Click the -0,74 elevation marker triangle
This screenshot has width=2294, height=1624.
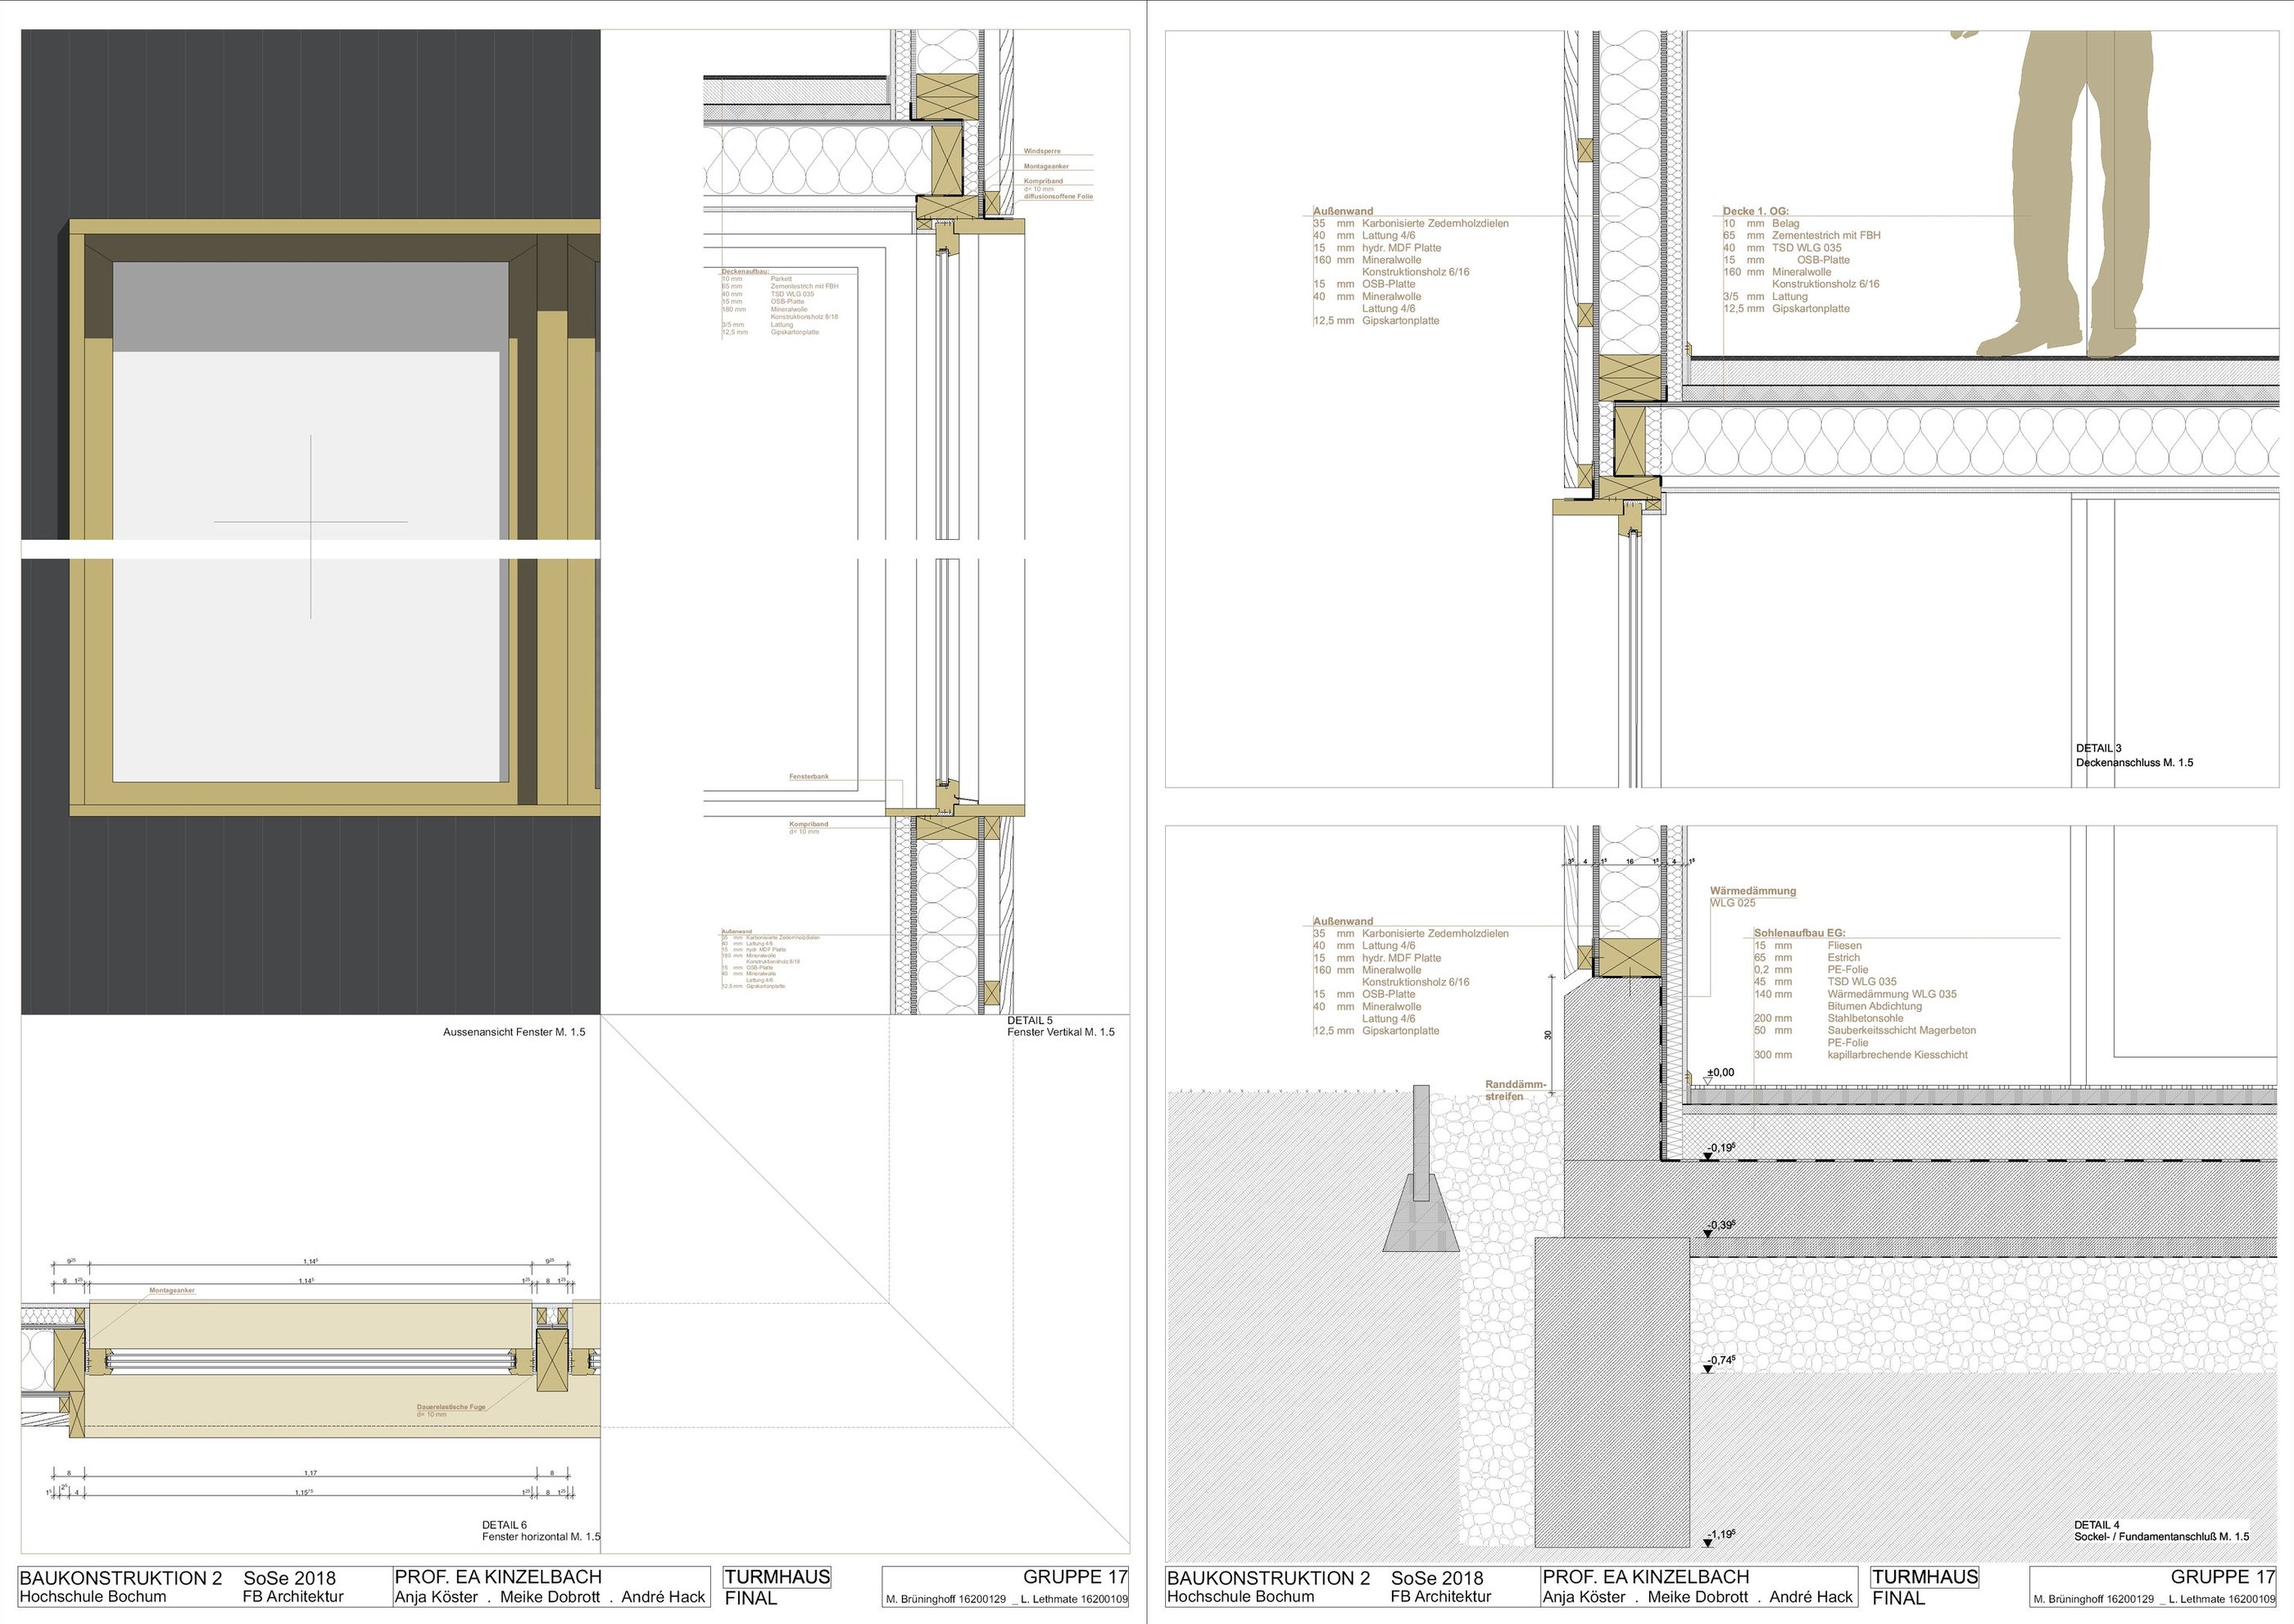click(1708, 1368)
